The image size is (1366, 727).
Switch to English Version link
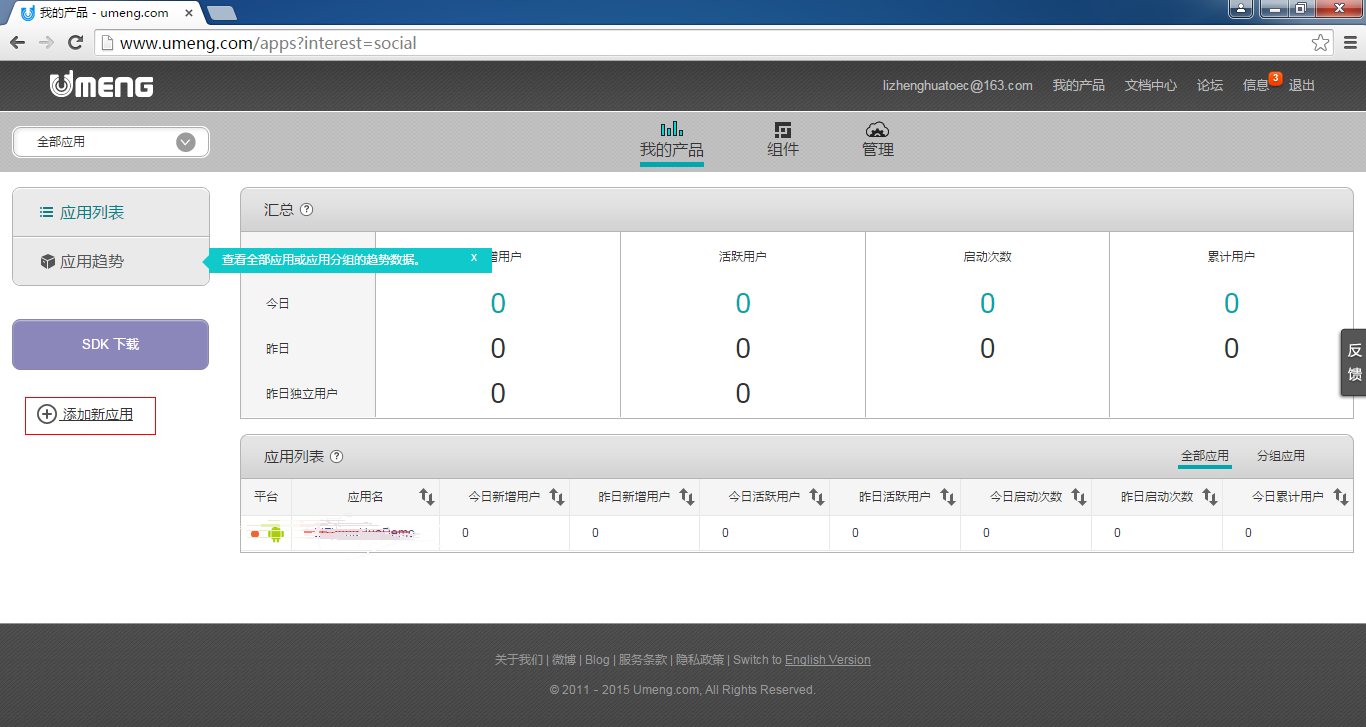pos(828,660)
